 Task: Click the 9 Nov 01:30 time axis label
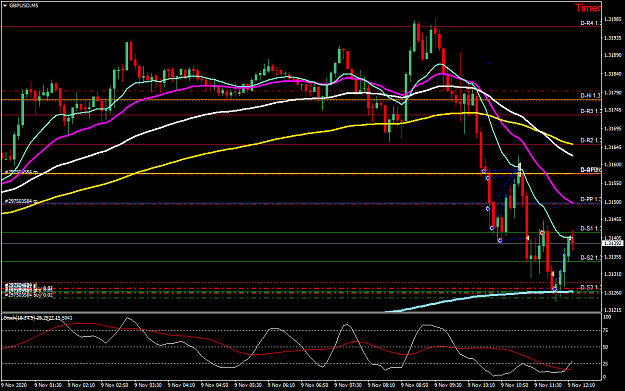point(47,385)
